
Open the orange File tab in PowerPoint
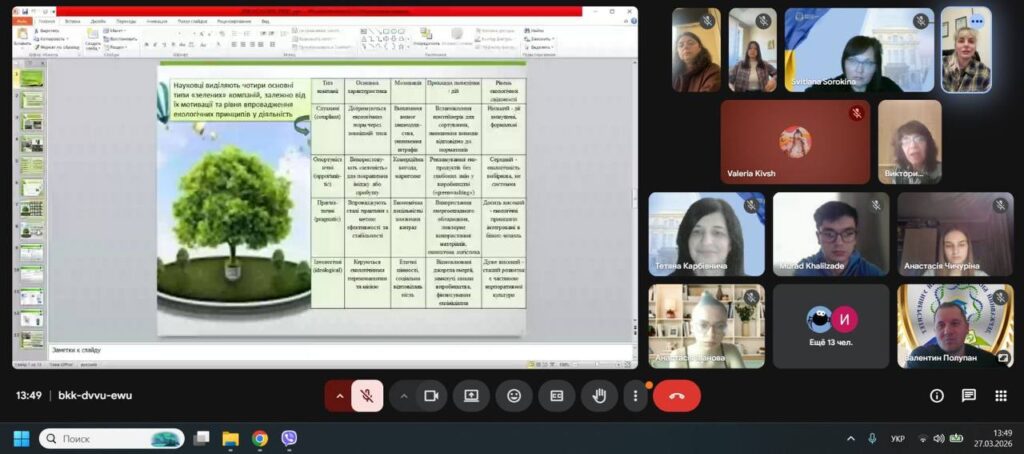21,20
